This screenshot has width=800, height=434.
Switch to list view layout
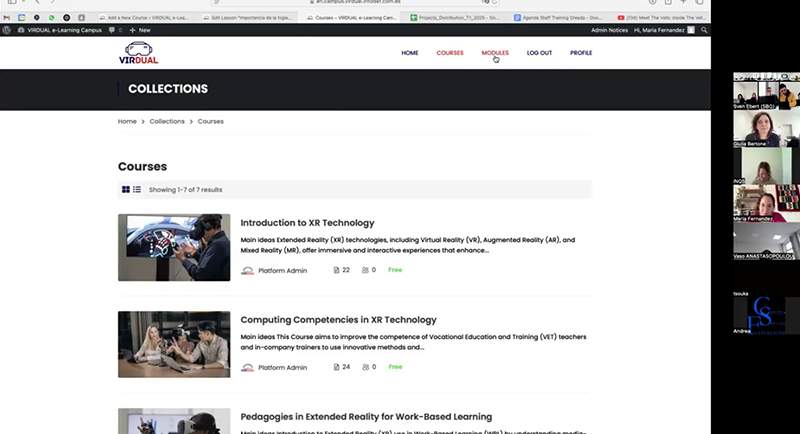pyautogui.click(x=137, y=189)
